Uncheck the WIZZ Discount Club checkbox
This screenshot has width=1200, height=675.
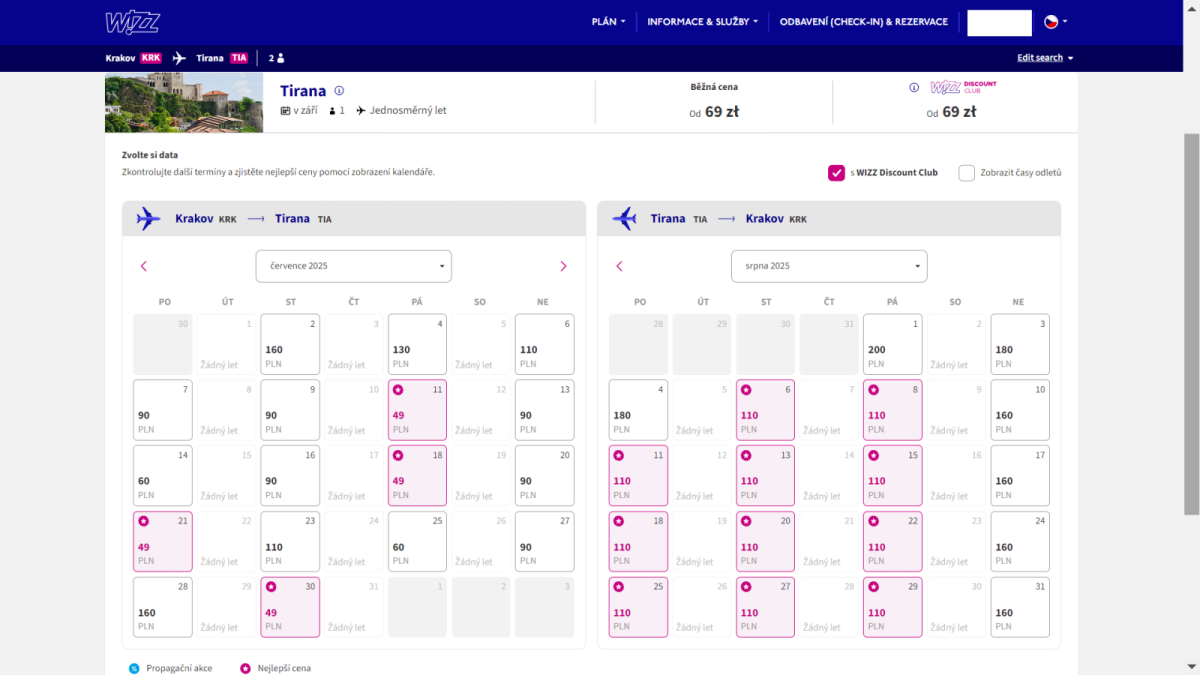point(837,173)
